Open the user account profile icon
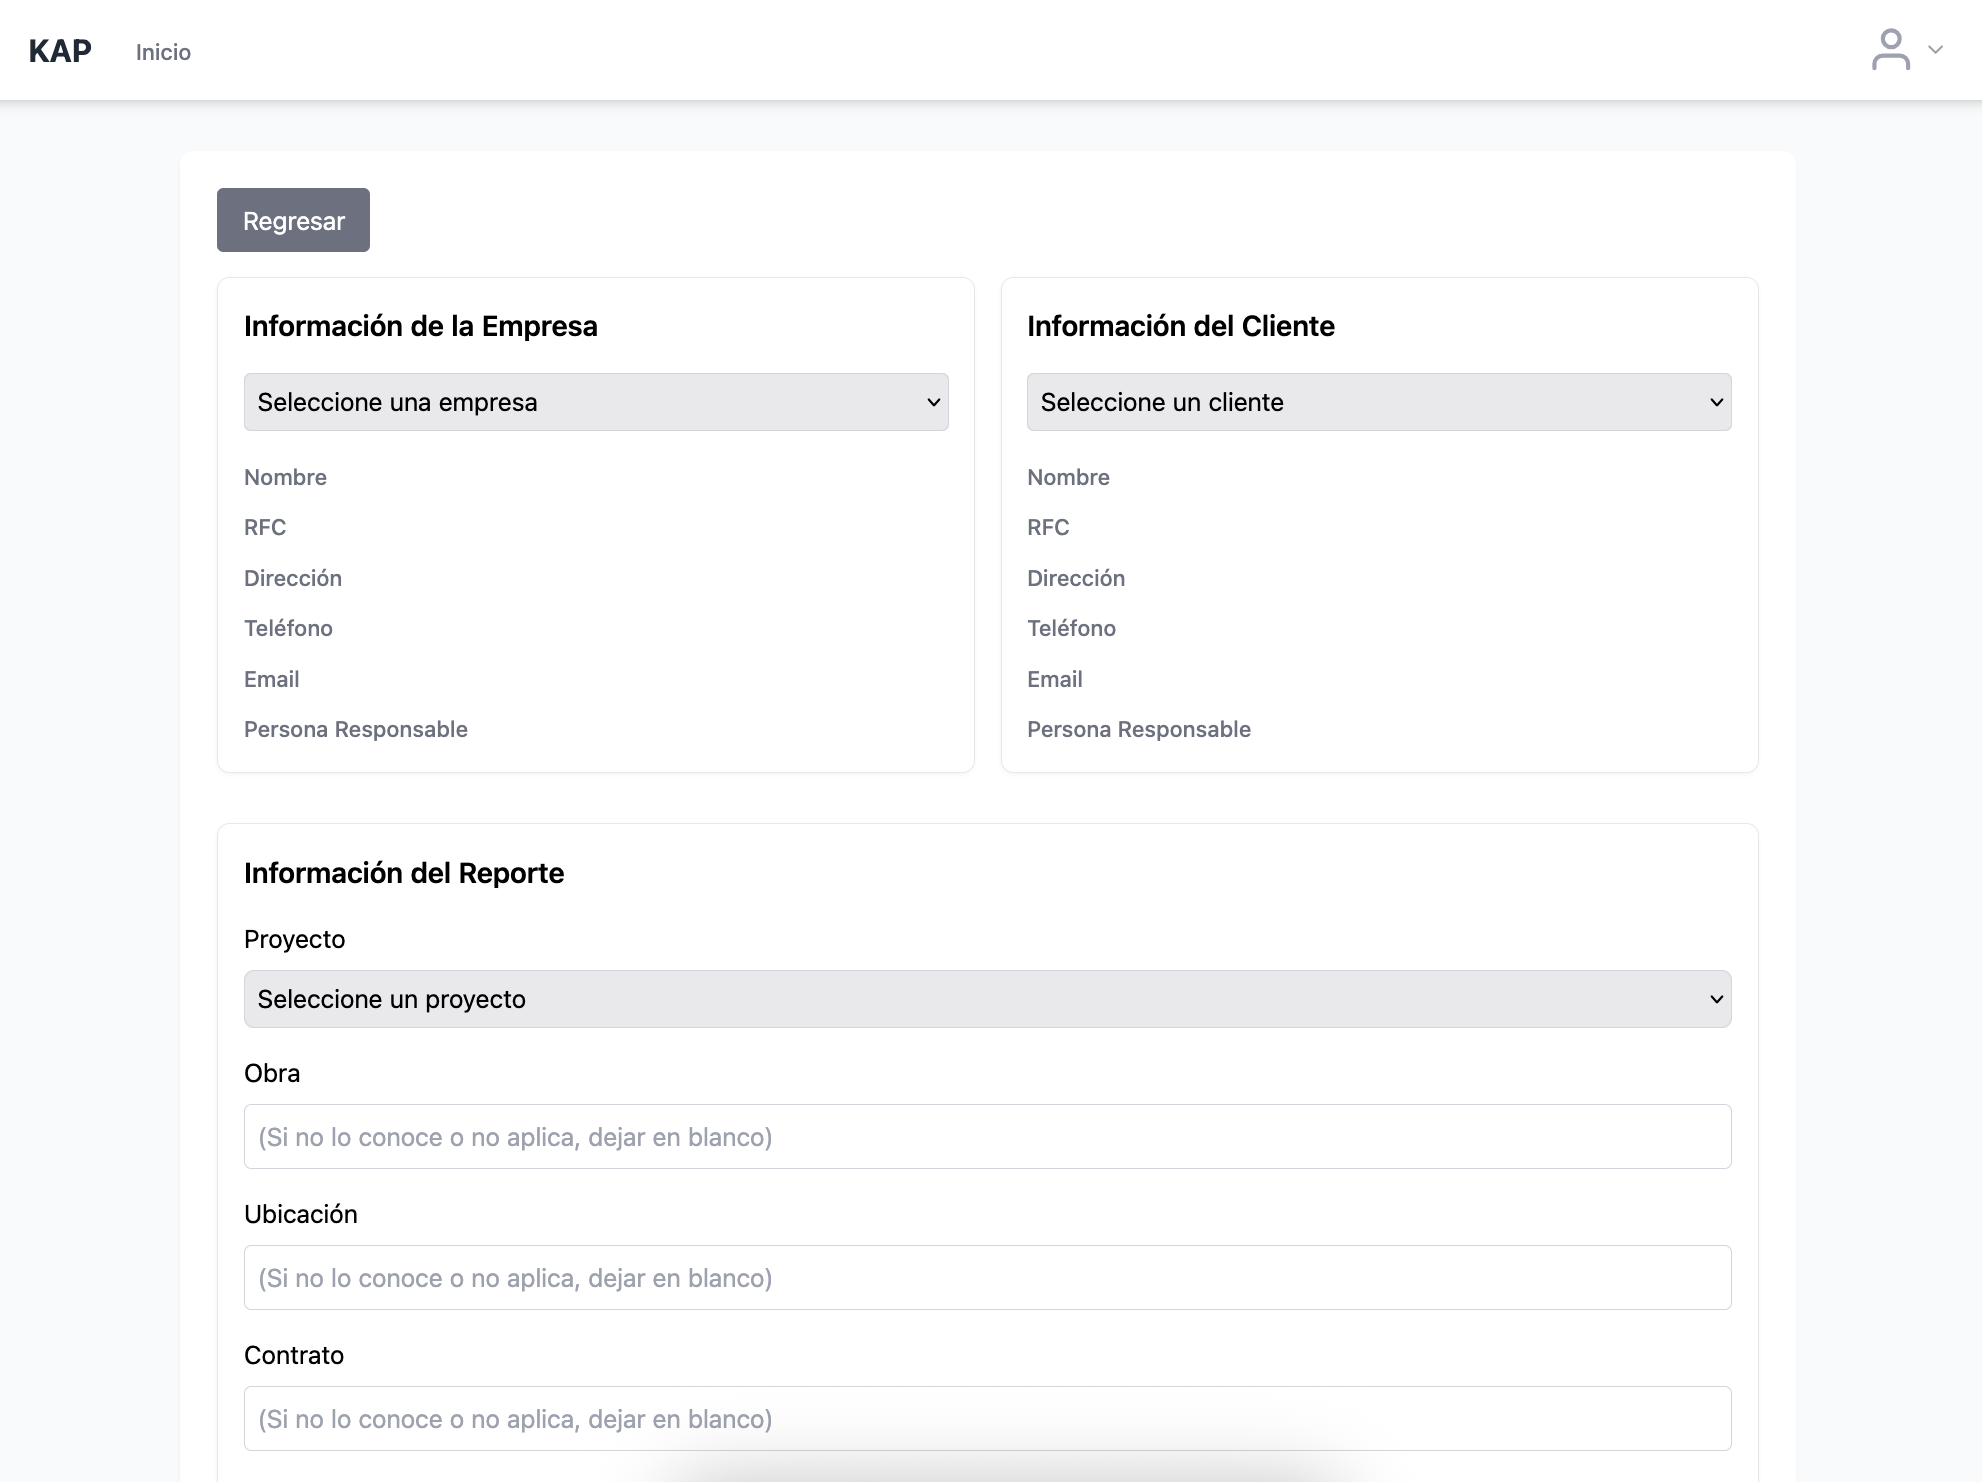 1890,50
